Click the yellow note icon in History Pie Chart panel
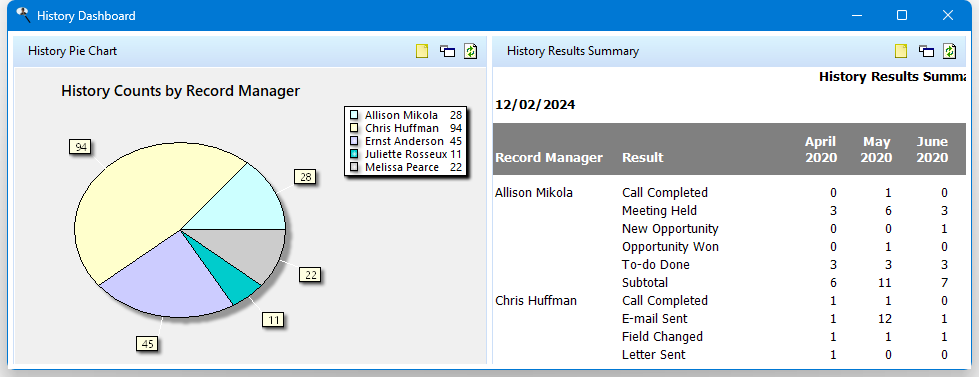The height and width of the screenshot is (377, 979). click(x=422, y=51)
